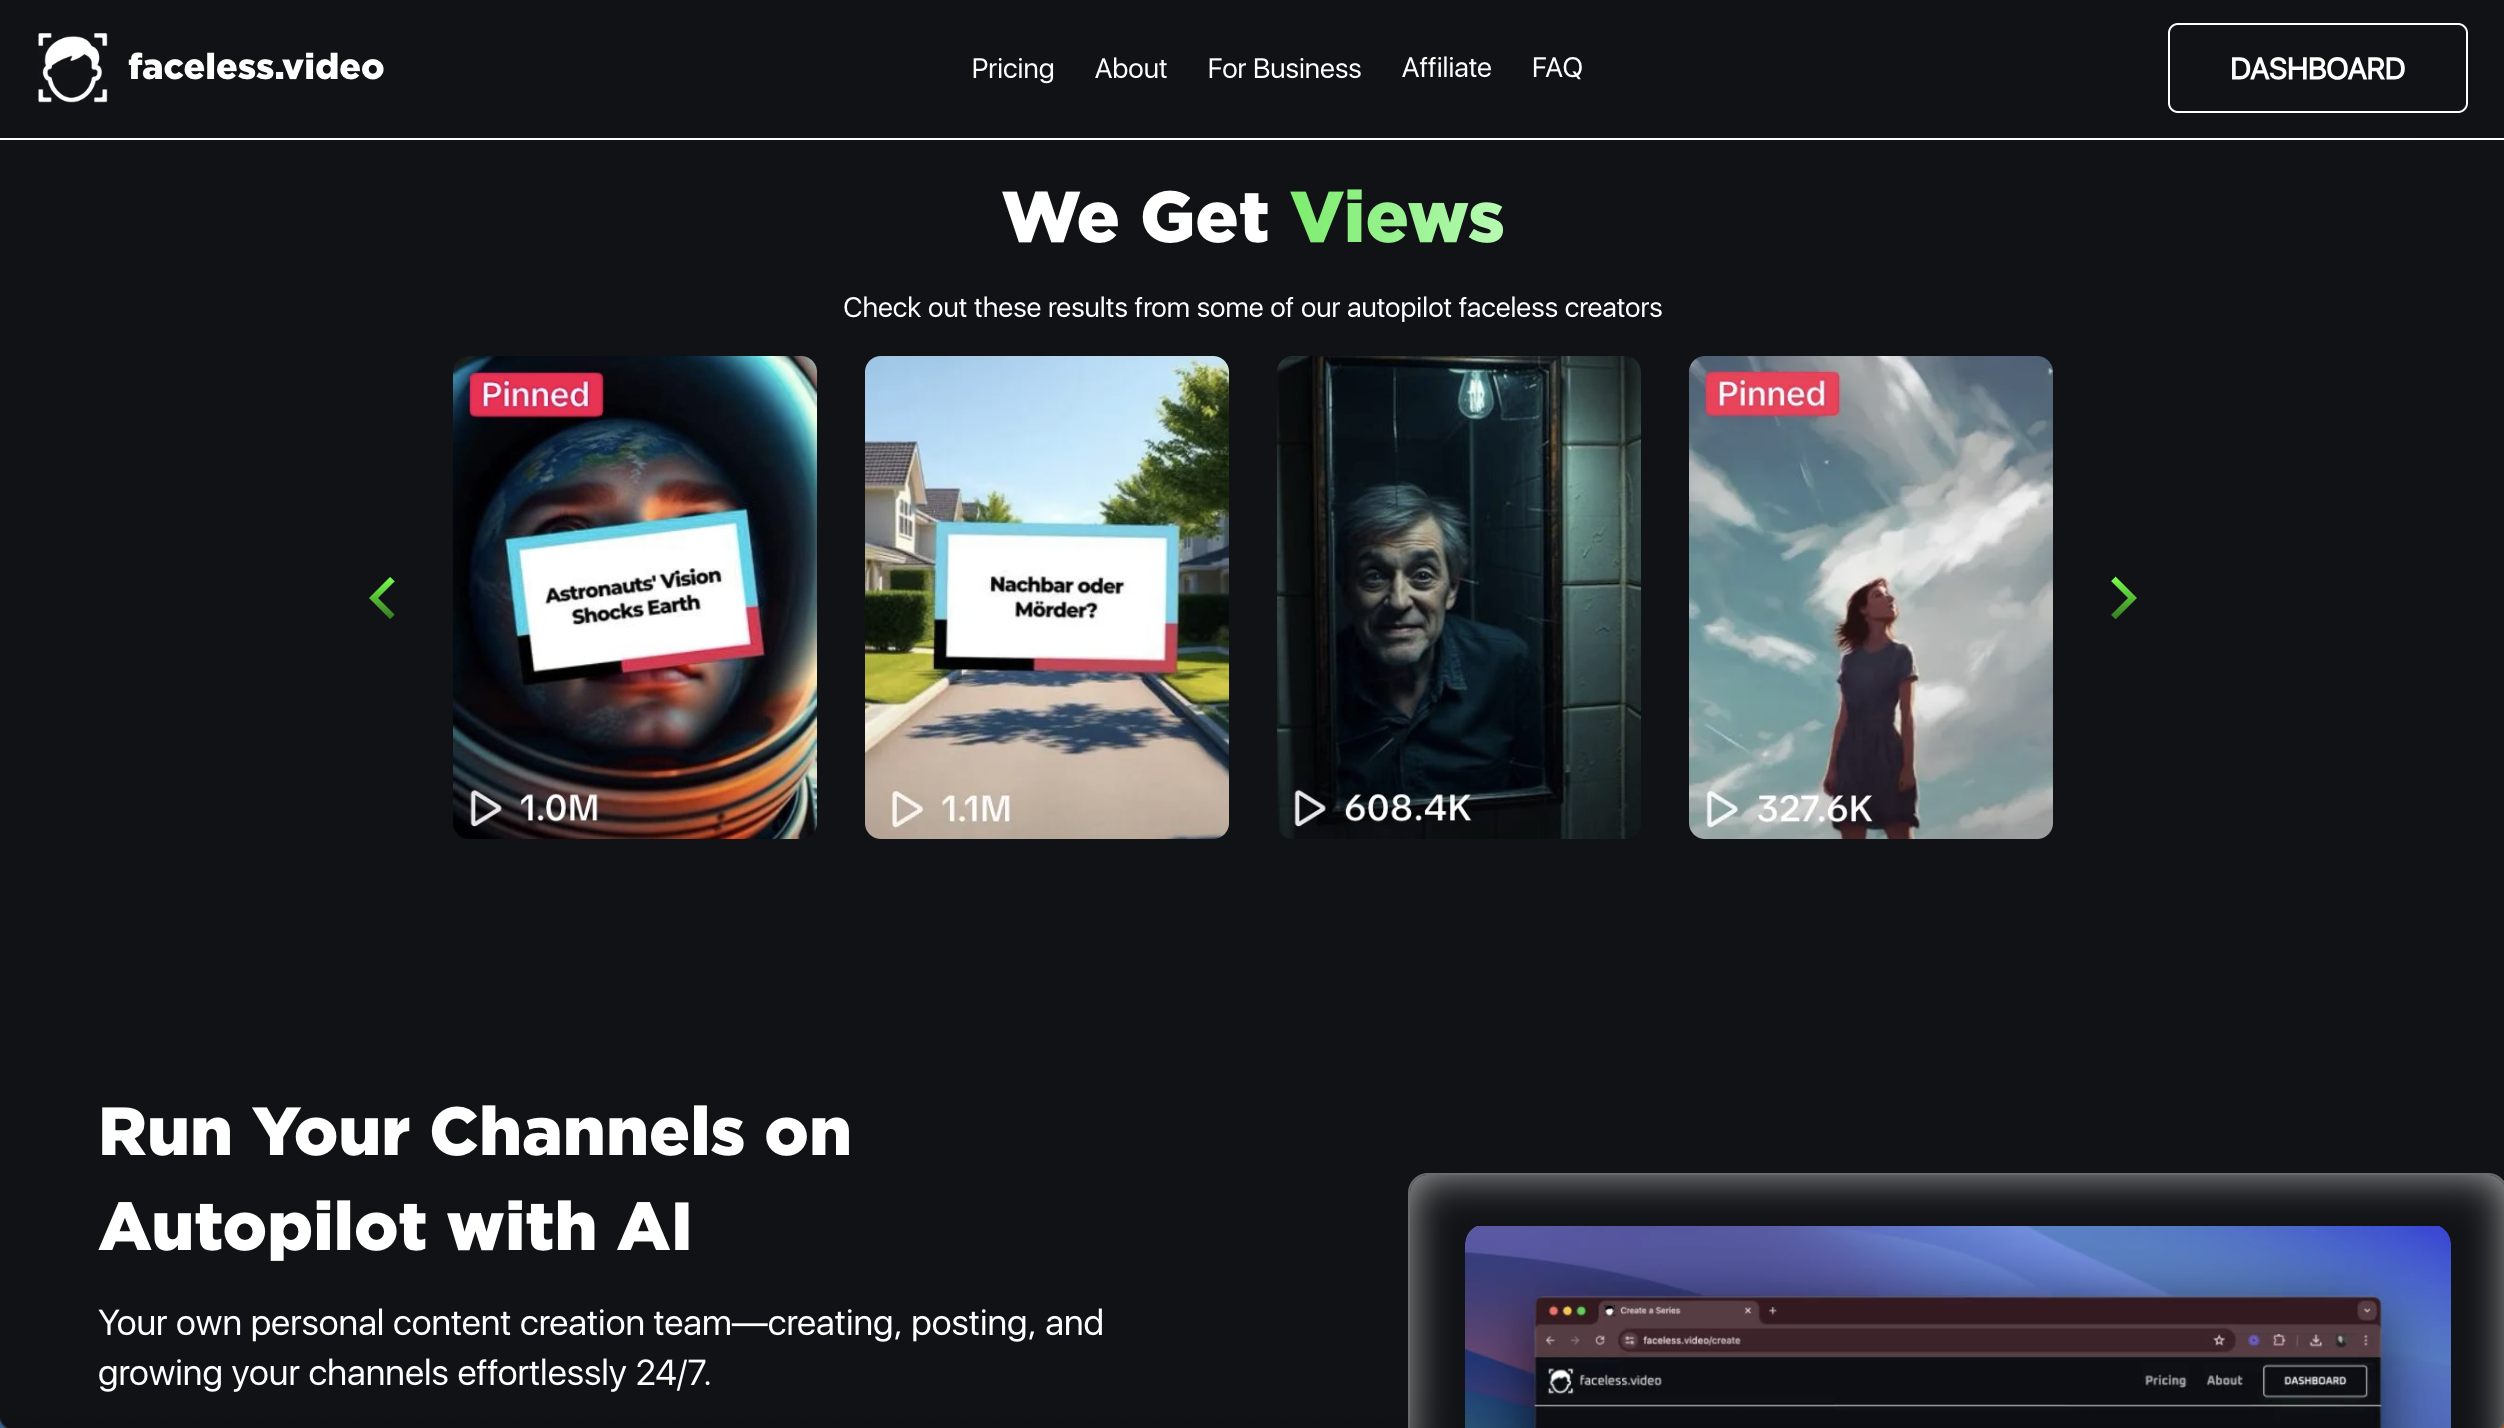Click the faceless.video face logo icon
Screen dimensions: 2504x1428
[x=72, y=68]
